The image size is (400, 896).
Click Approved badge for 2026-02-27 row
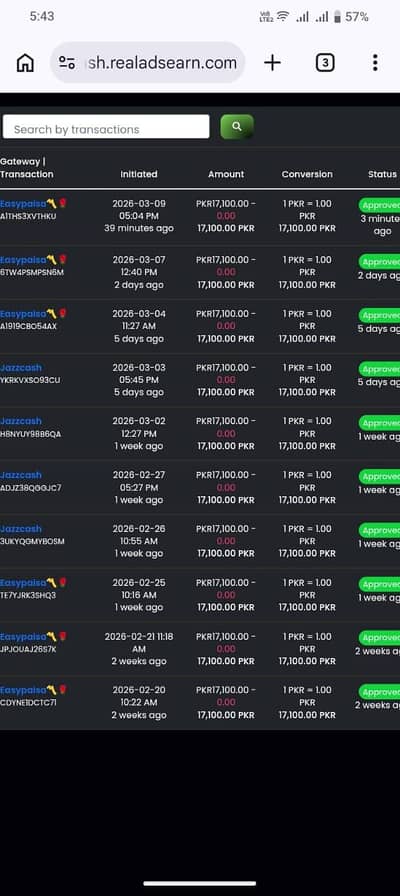tap(379, 477)
